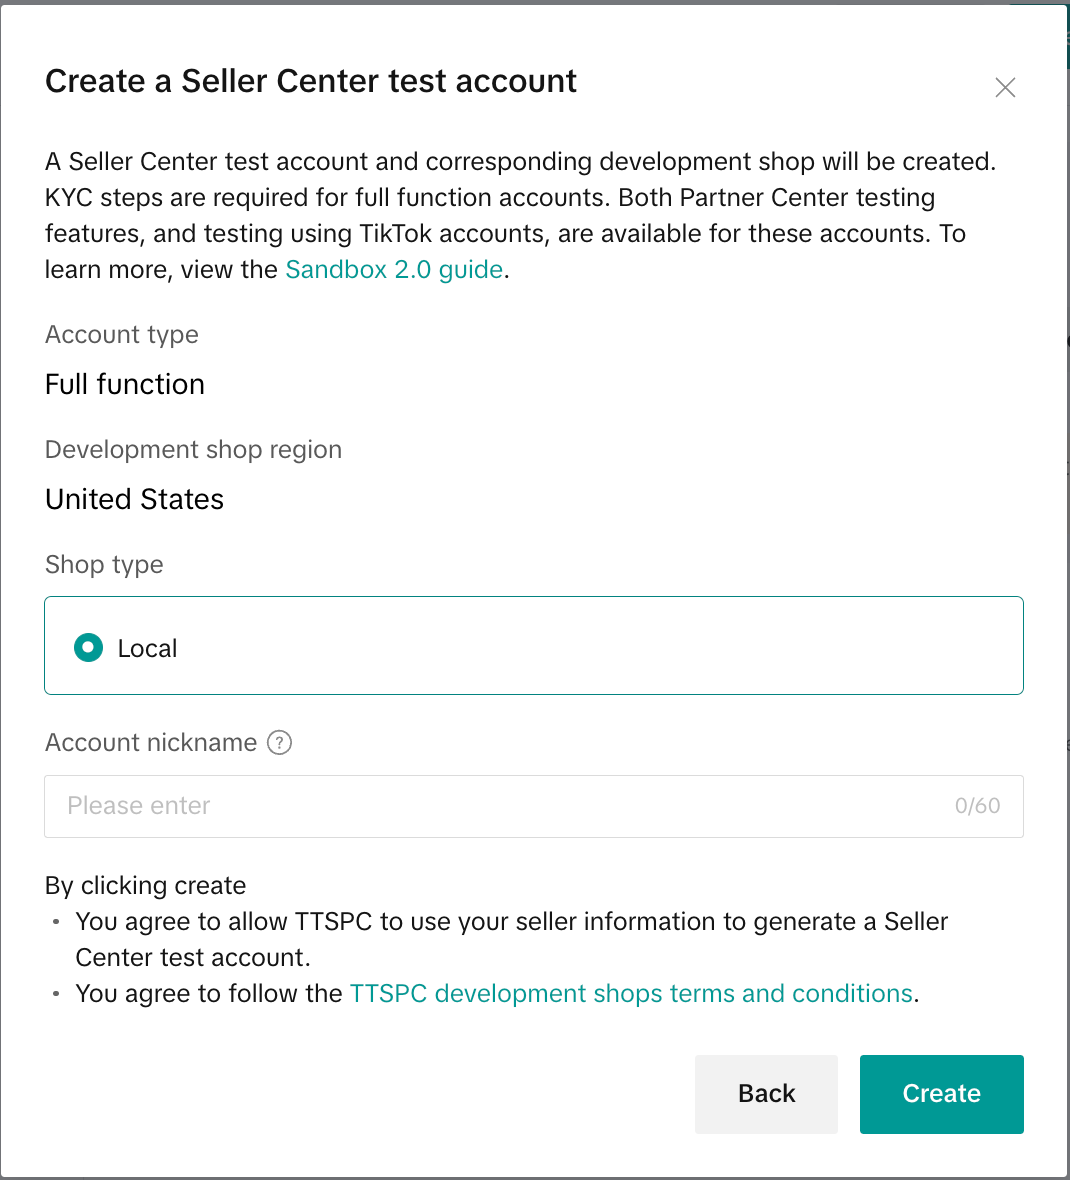The height and width of the screenshot is (1180, 1070).
Task: Open TTSPC development shops terms and conditions
Action: tap(631, 993)
